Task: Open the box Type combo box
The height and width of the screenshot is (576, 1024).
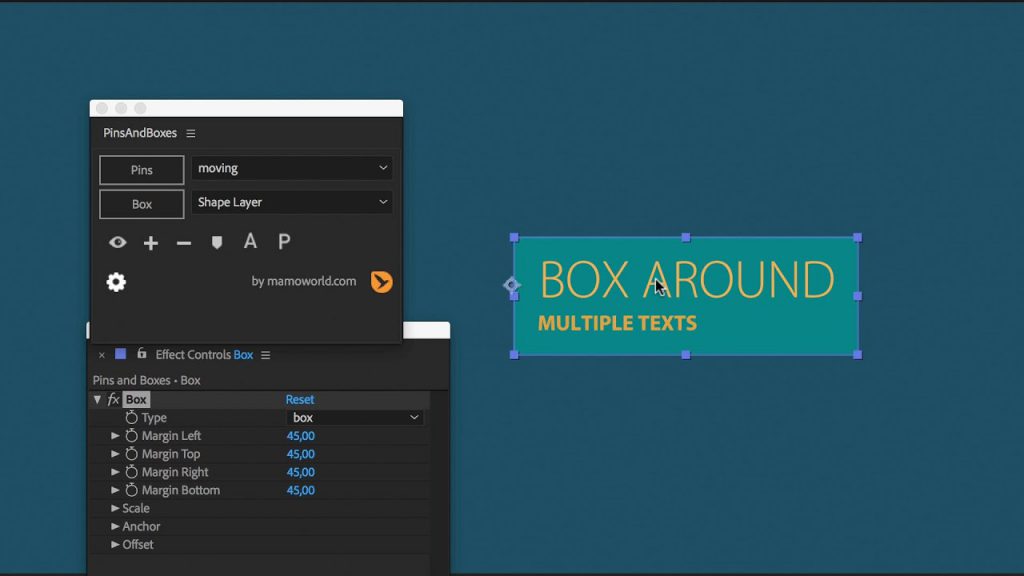Action: click(x=355, y=417)
